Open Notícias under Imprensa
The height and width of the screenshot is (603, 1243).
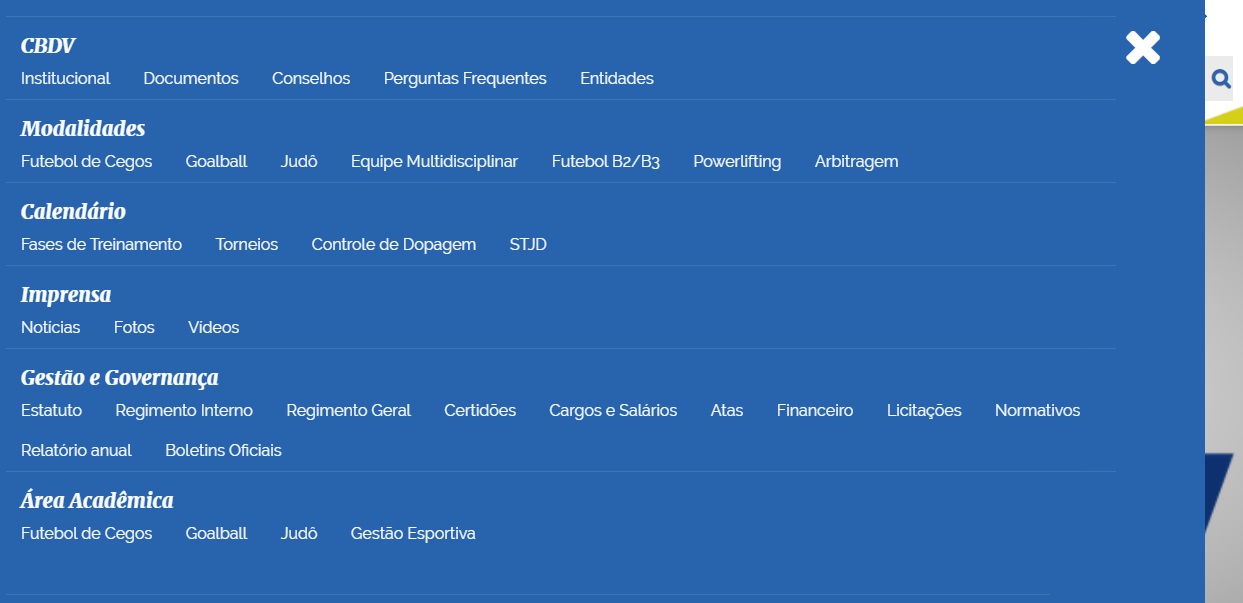coord(51,327)
